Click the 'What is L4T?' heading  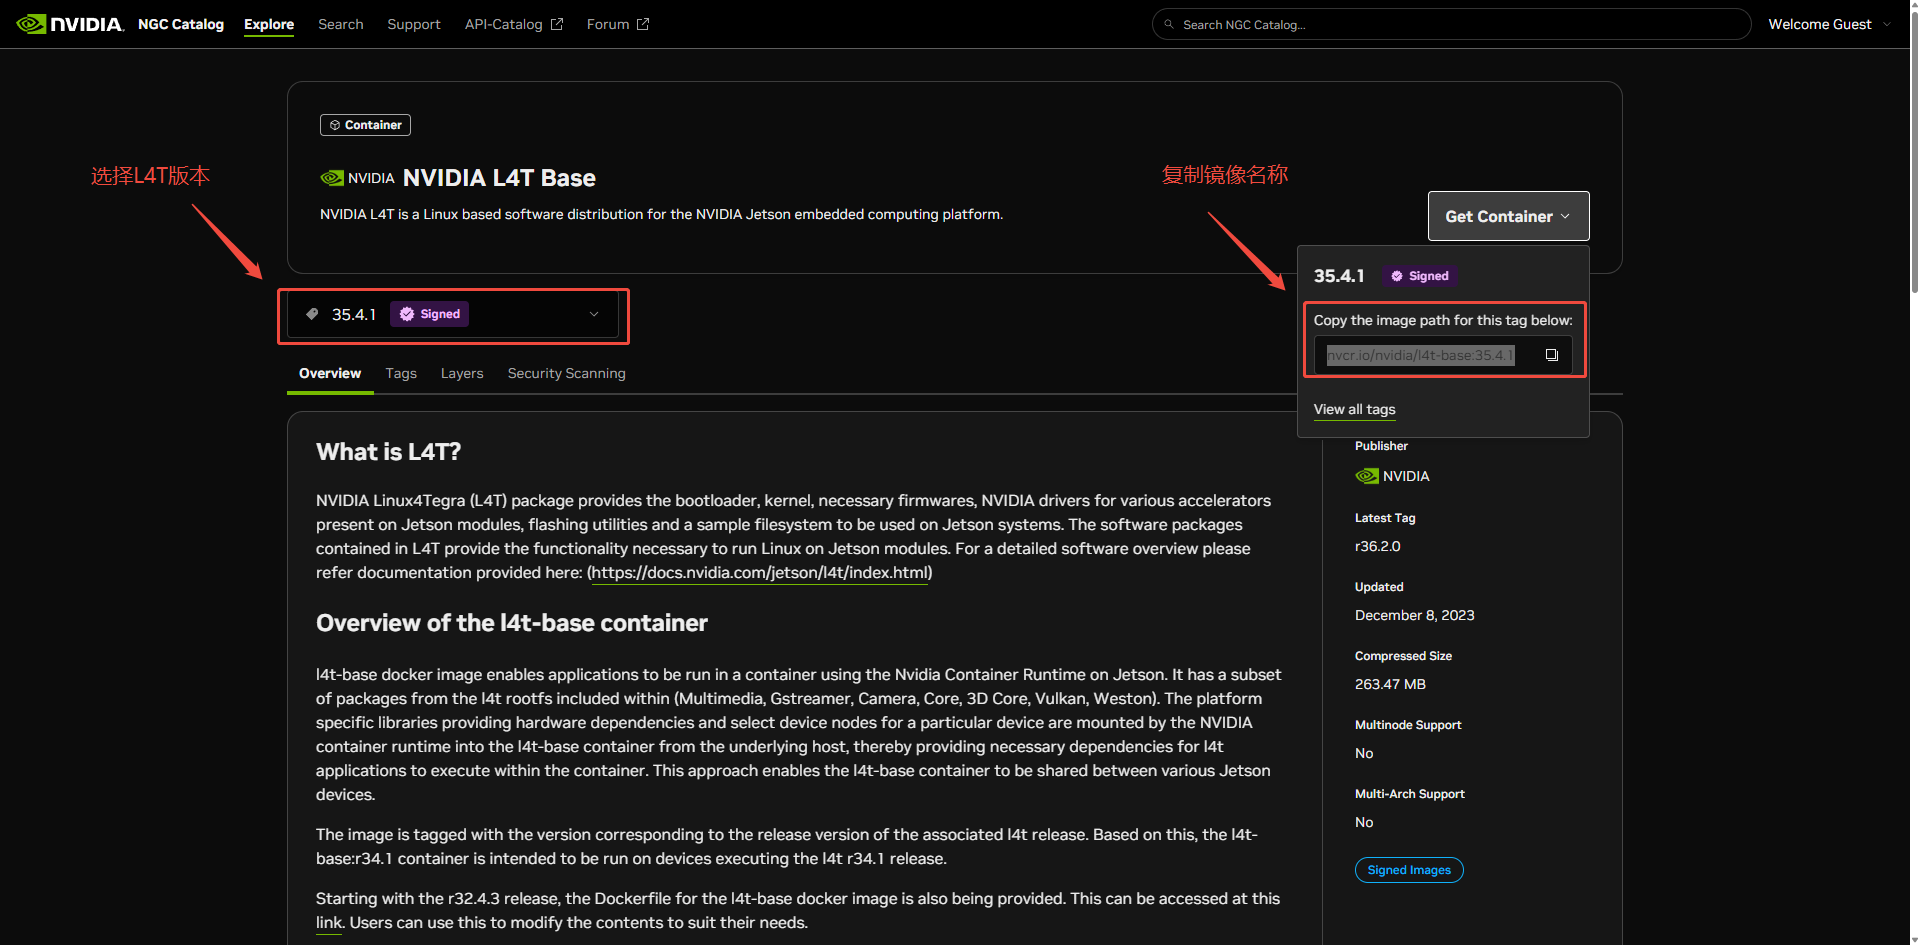(388, 452)
